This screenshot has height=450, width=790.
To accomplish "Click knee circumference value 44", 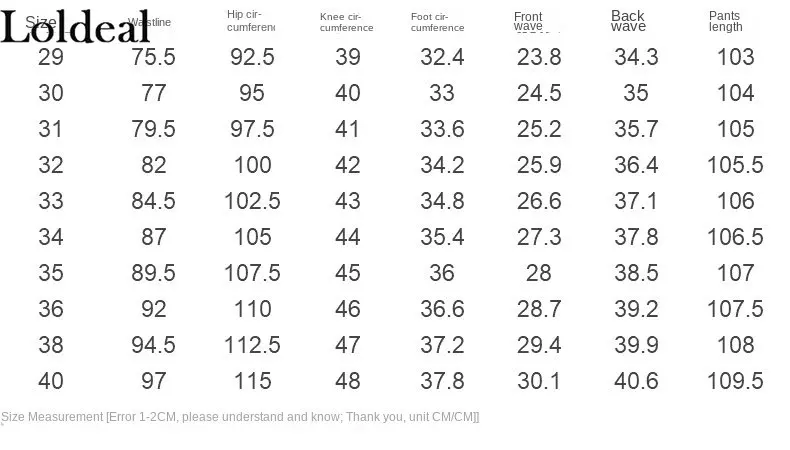I will tap(348, 237).
